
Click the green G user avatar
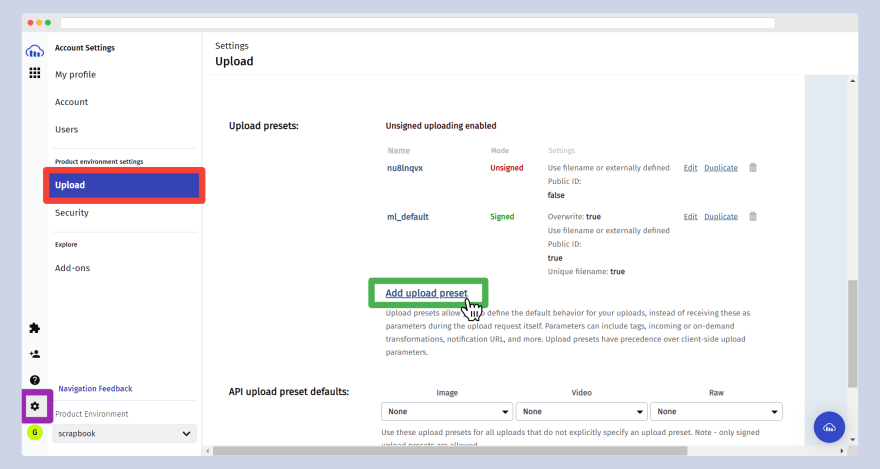coord(35,432)
